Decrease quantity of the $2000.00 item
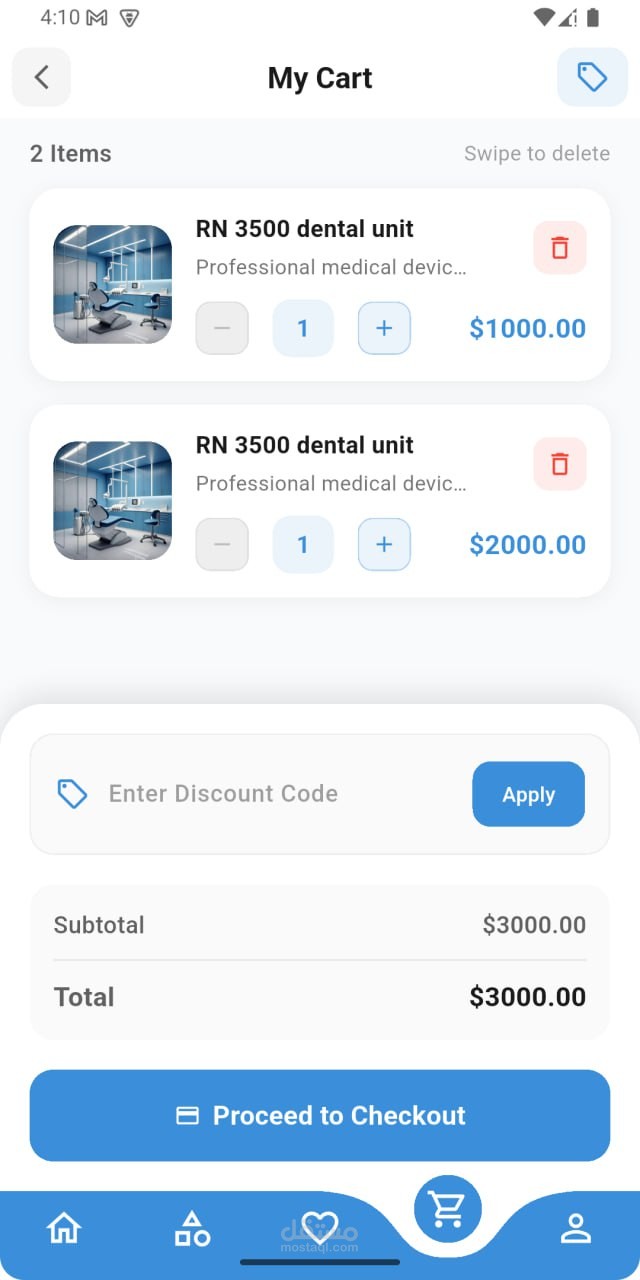This screenshot has width=640, height=1280. click(x=222, y=544)
